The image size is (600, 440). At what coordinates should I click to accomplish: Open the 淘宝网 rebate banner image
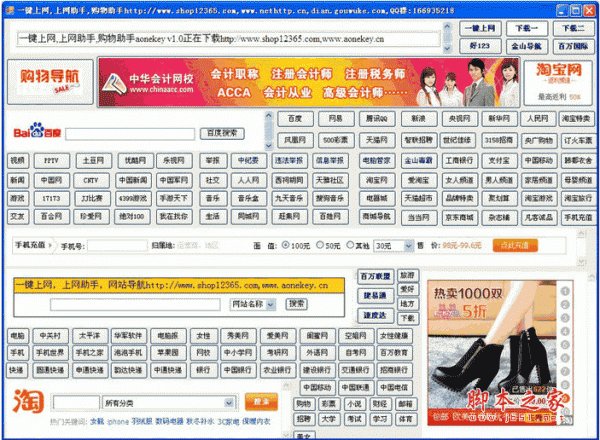coord(559,82)
